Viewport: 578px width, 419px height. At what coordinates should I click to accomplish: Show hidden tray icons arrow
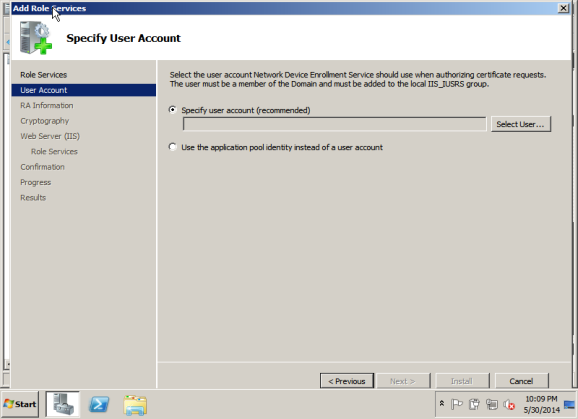coord(442,404)
